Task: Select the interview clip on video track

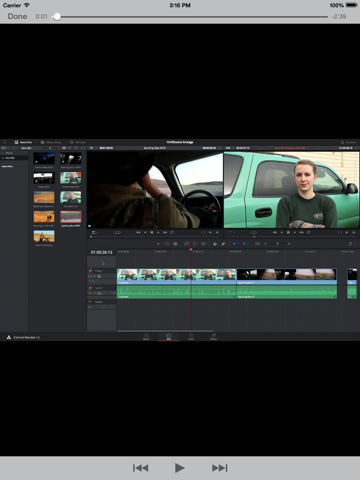Action: click(x=177, y=276)
